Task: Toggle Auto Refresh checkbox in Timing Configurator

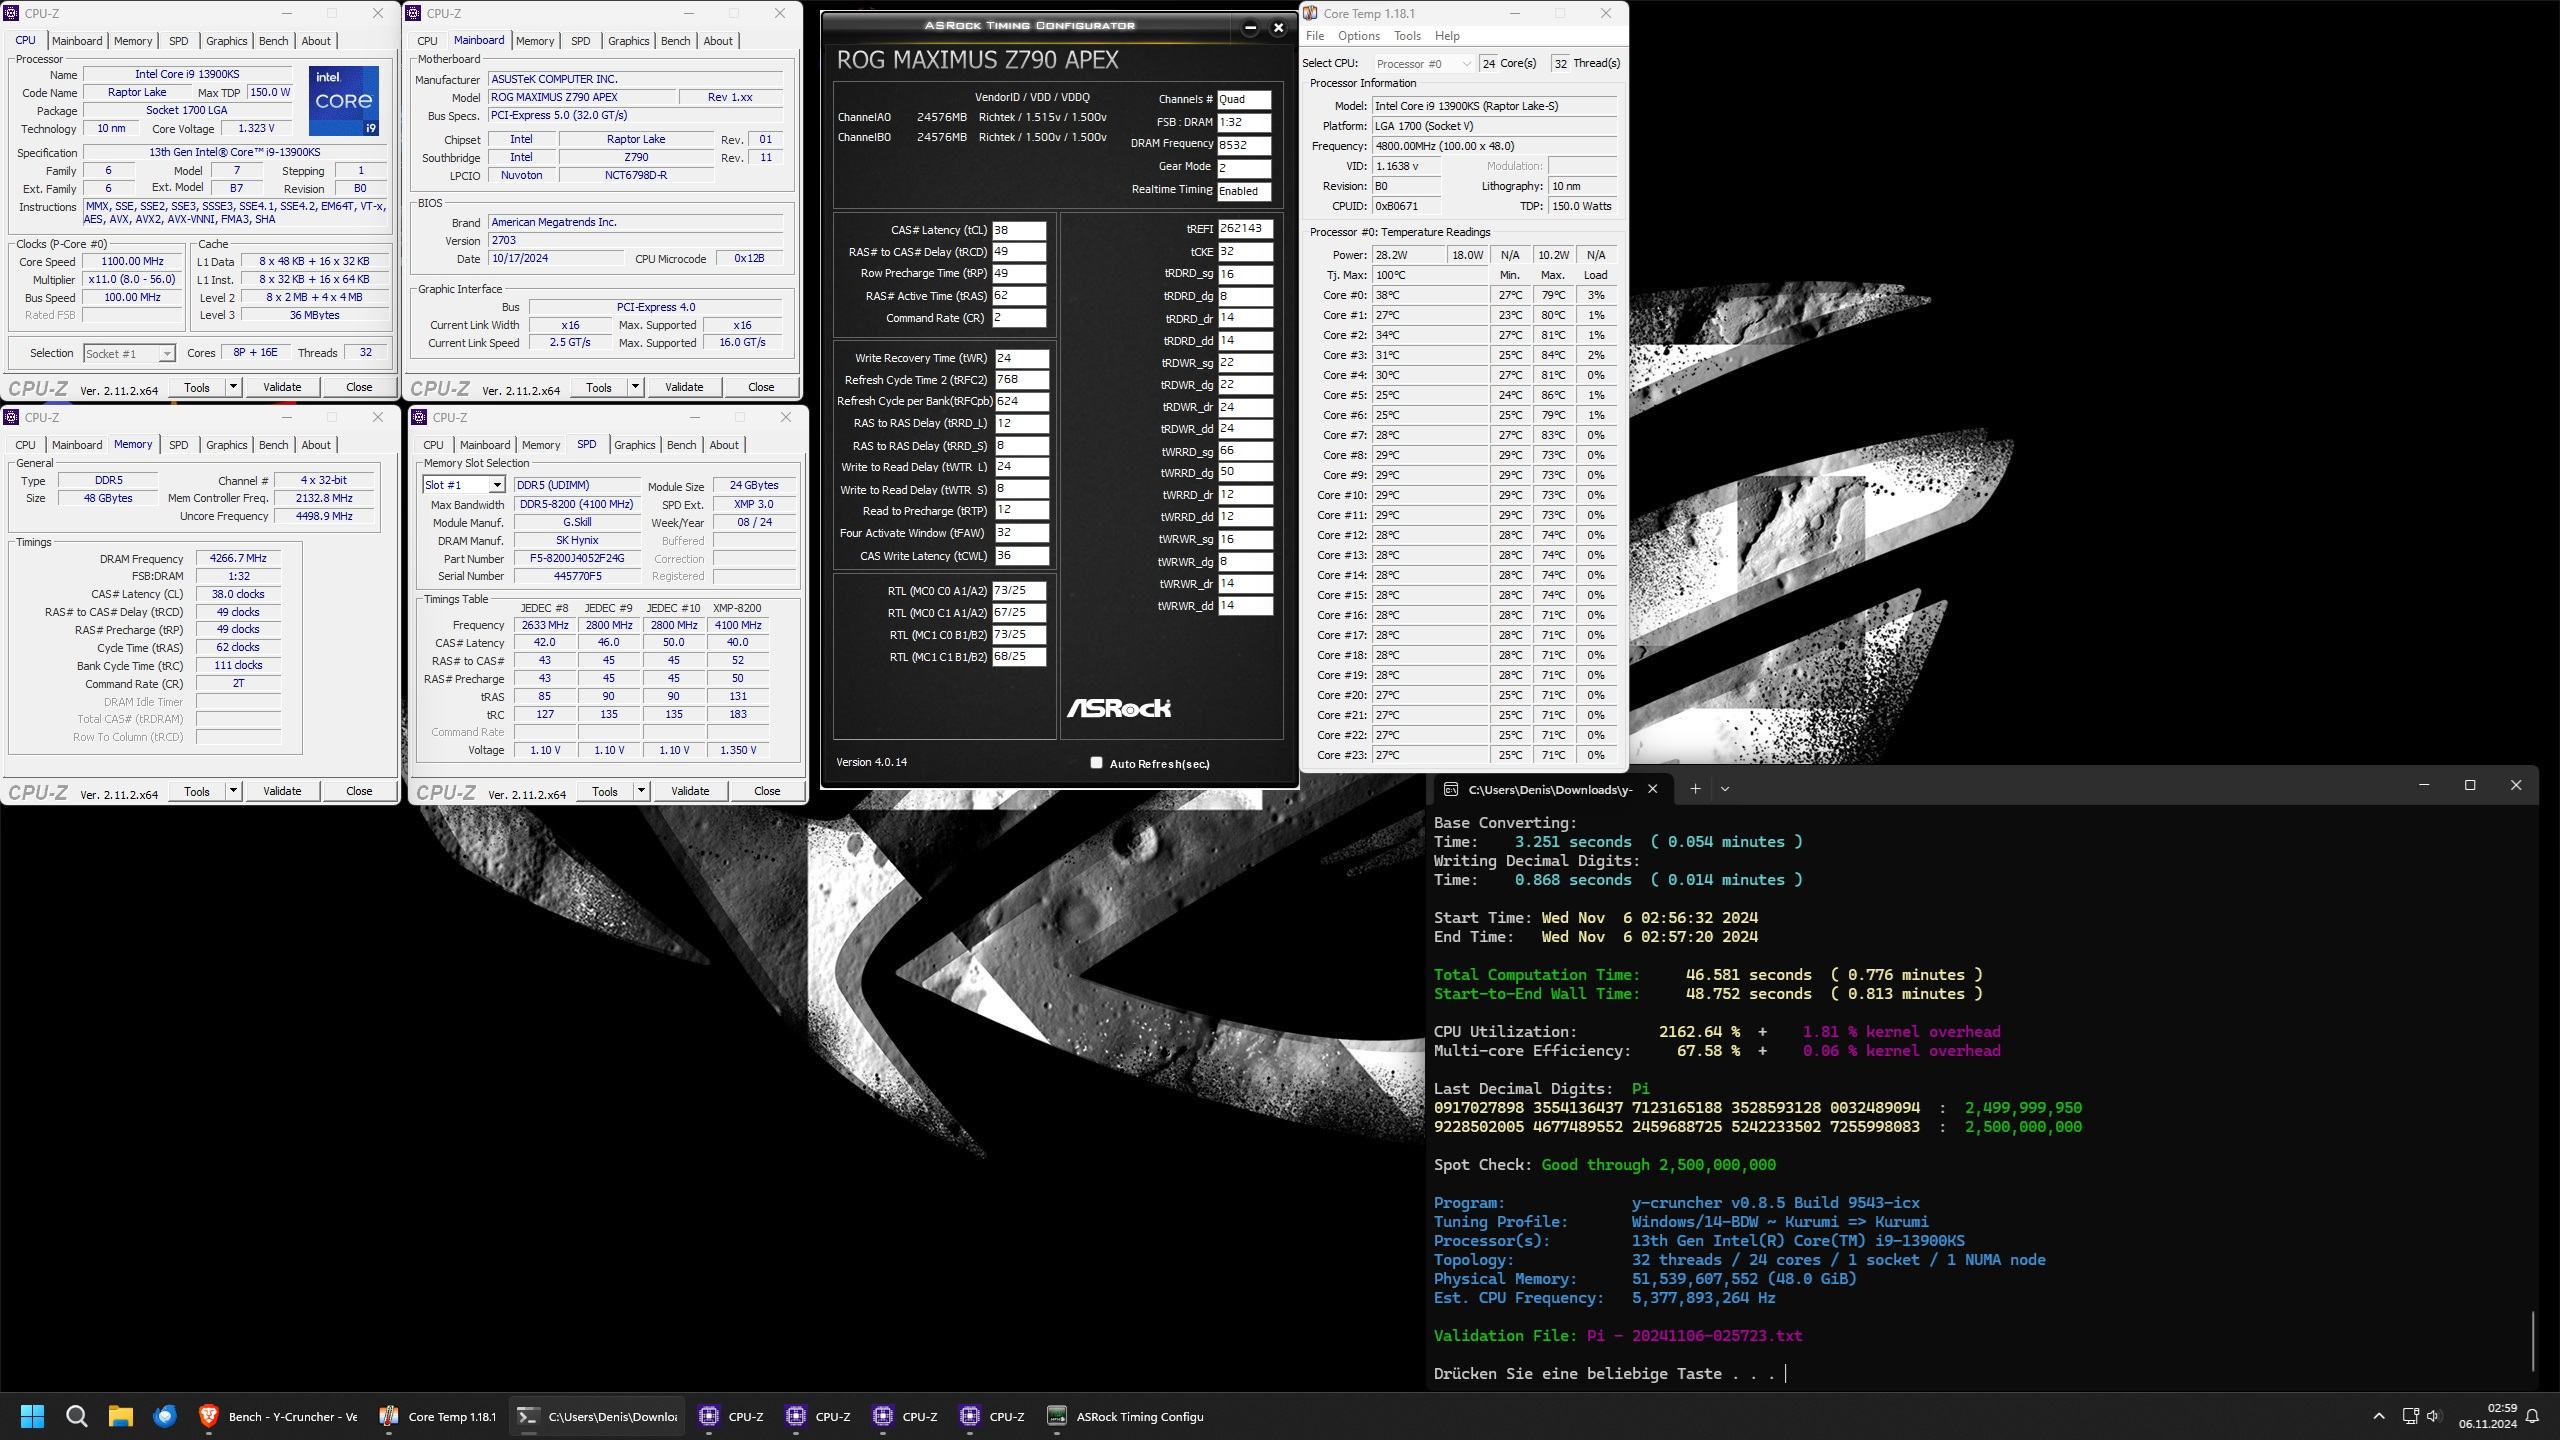Action: coord(1096,763)
